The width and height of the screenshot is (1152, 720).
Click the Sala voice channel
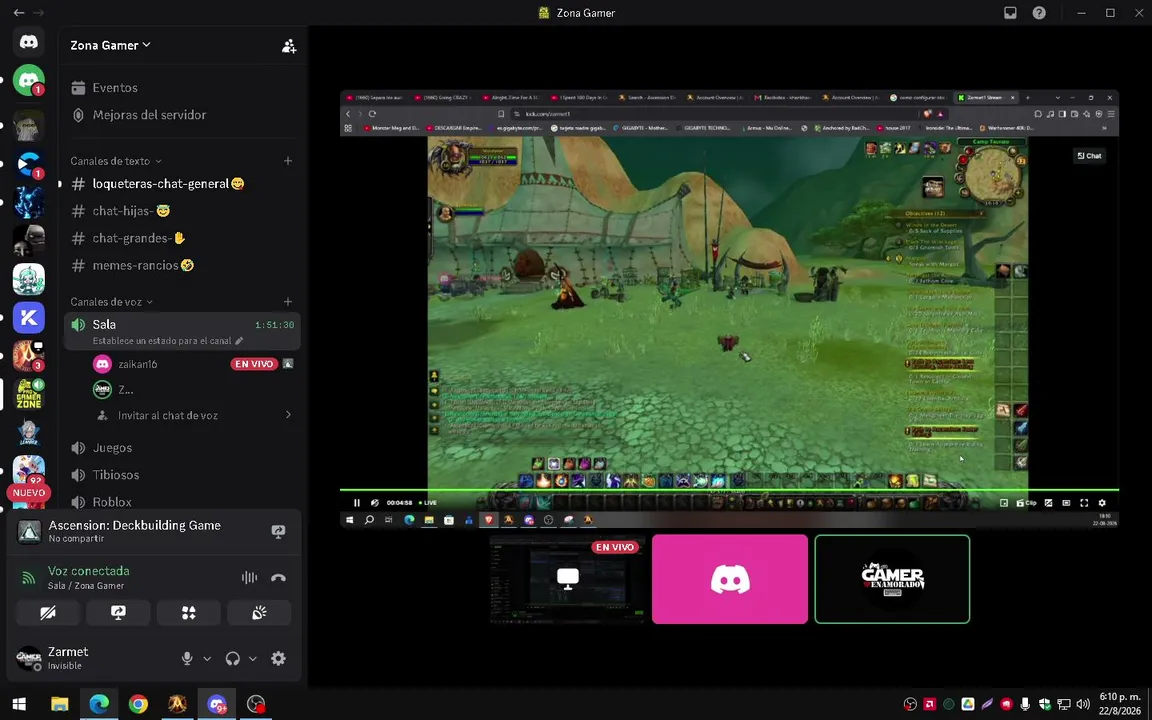pyautogui.click(x=182, y=331)
